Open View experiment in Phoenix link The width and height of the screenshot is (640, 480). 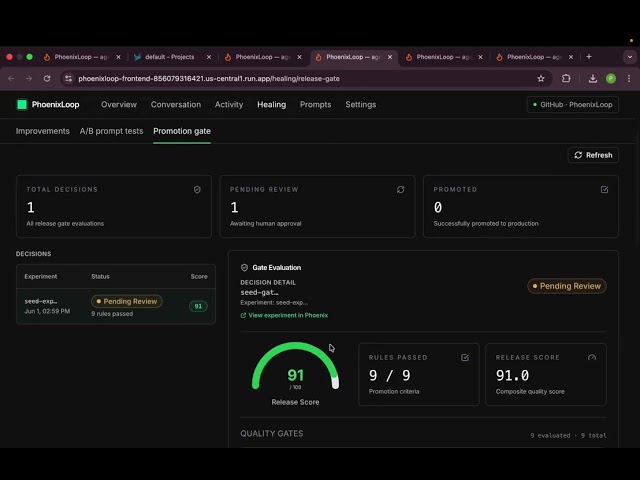[284, 315]
